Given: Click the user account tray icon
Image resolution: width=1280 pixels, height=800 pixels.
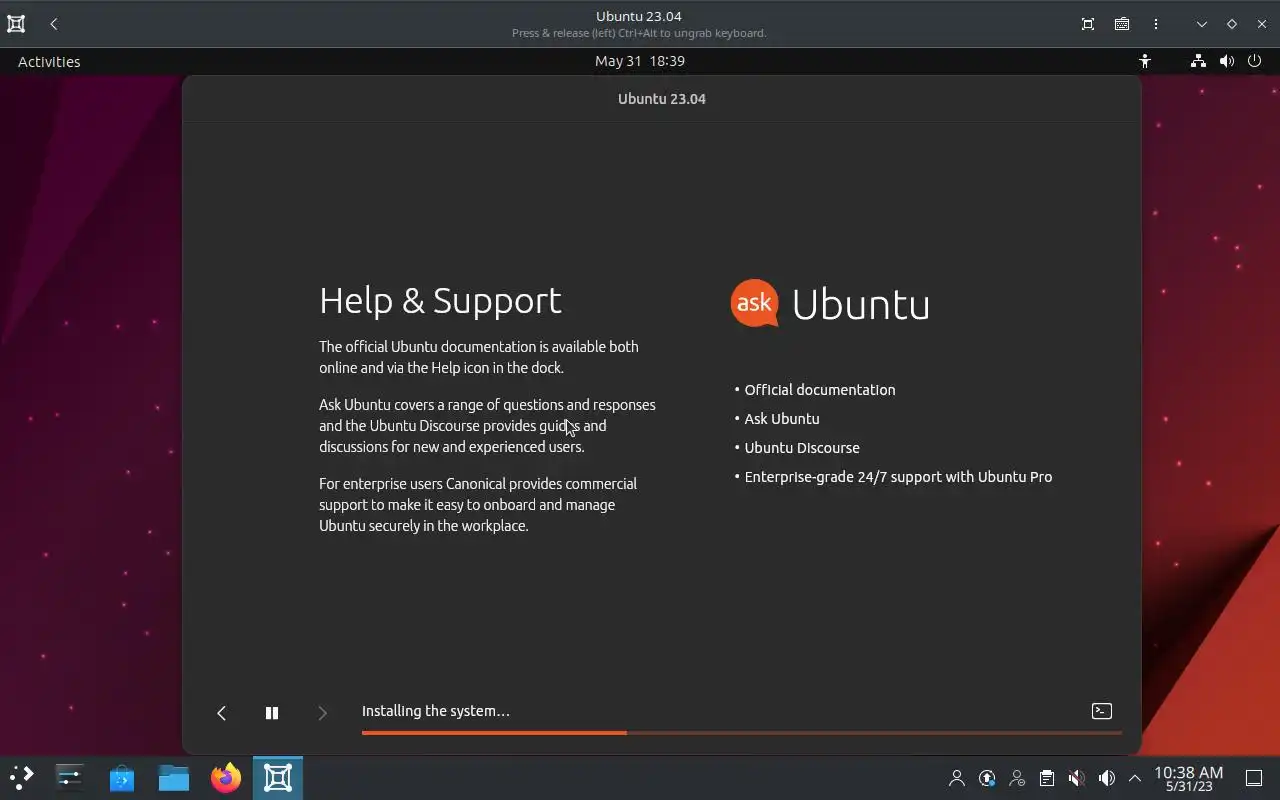Looking at the screenshot, I should click(957, 778).
